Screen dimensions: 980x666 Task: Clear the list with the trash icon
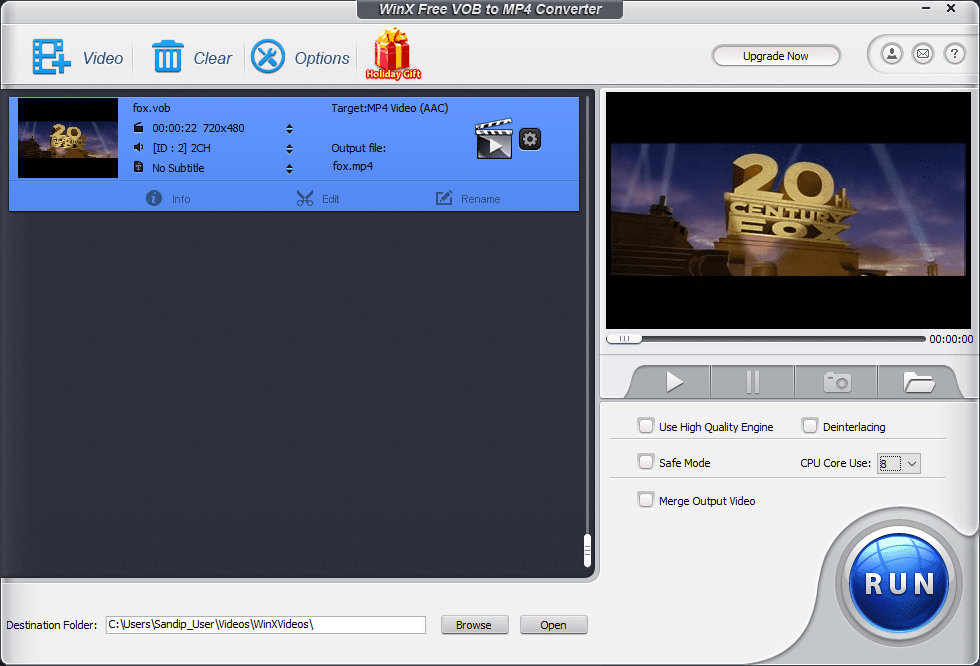point(168,56)
